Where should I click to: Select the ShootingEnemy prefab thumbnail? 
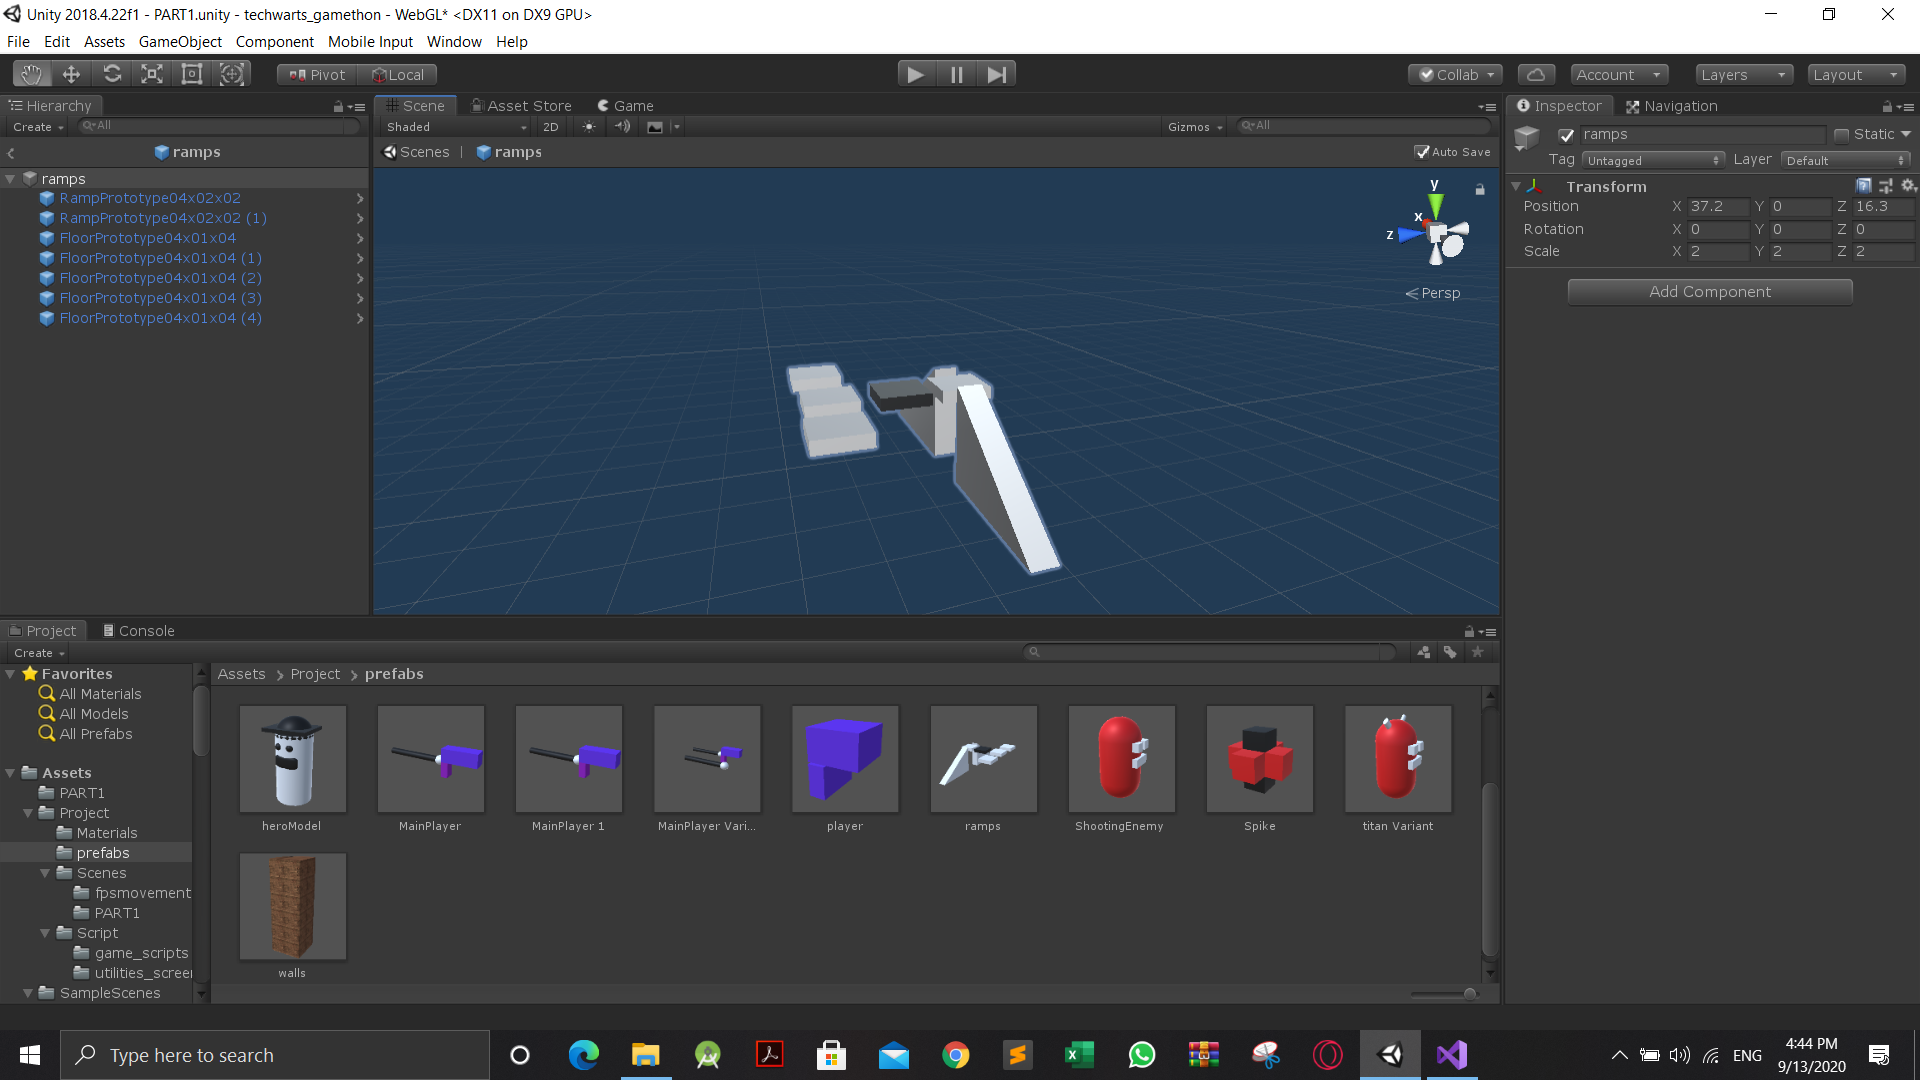(x=1120, y=759)
